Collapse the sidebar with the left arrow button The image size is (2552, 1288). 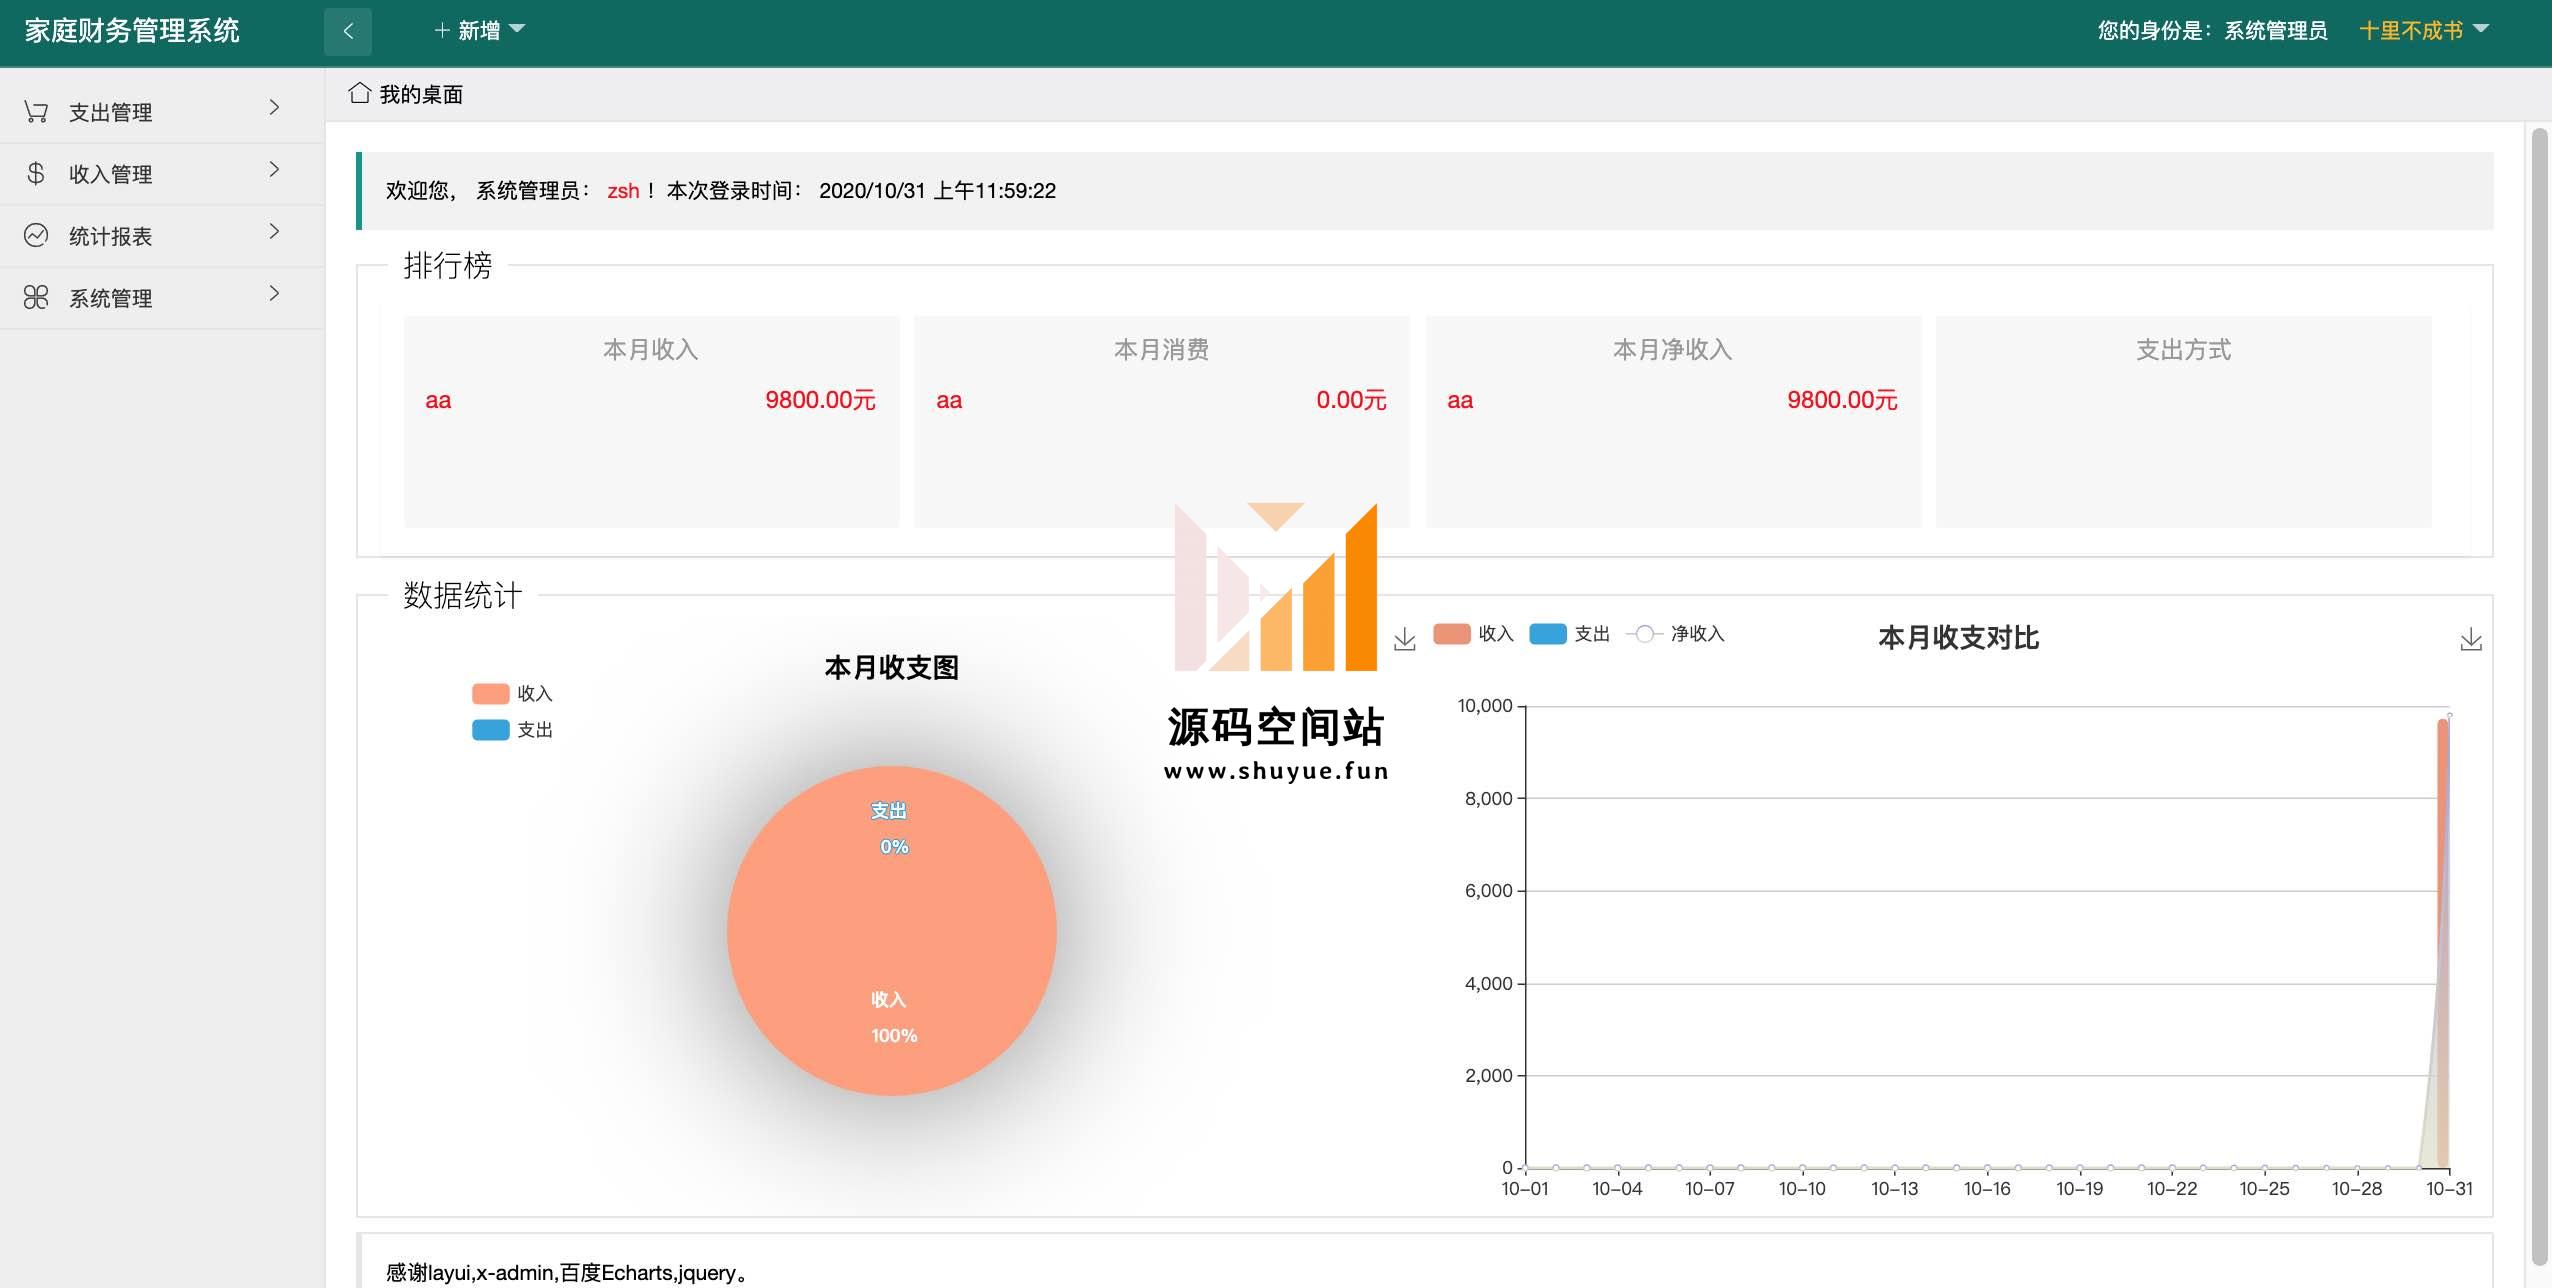[x=348, y=31]
